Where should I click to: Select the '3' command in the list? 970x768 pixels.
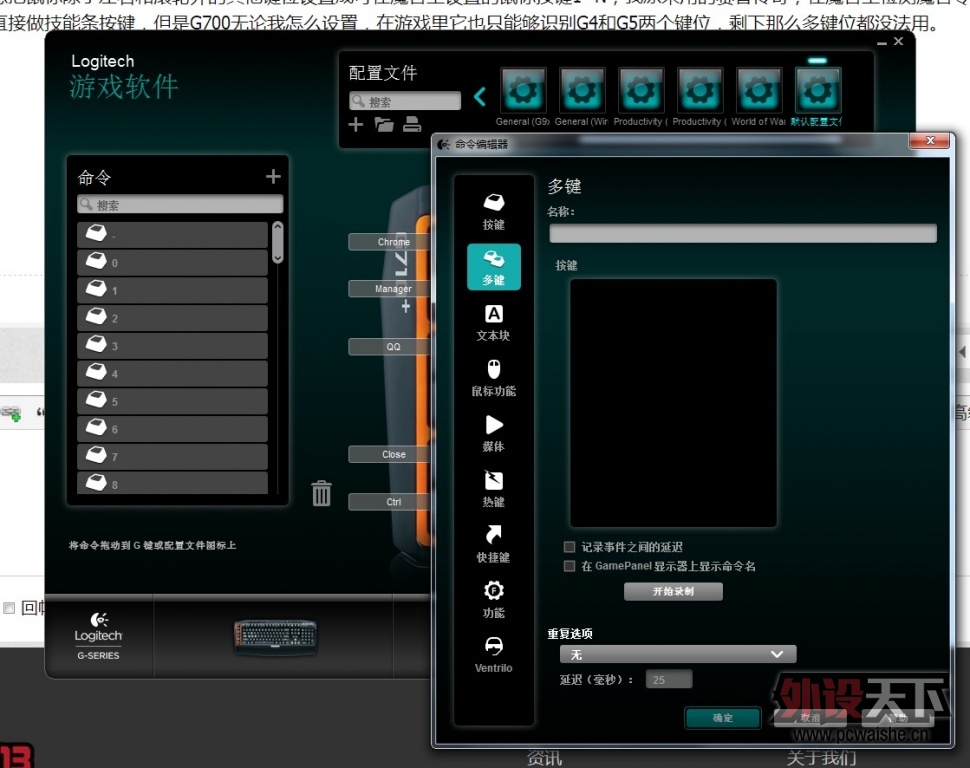173,346
